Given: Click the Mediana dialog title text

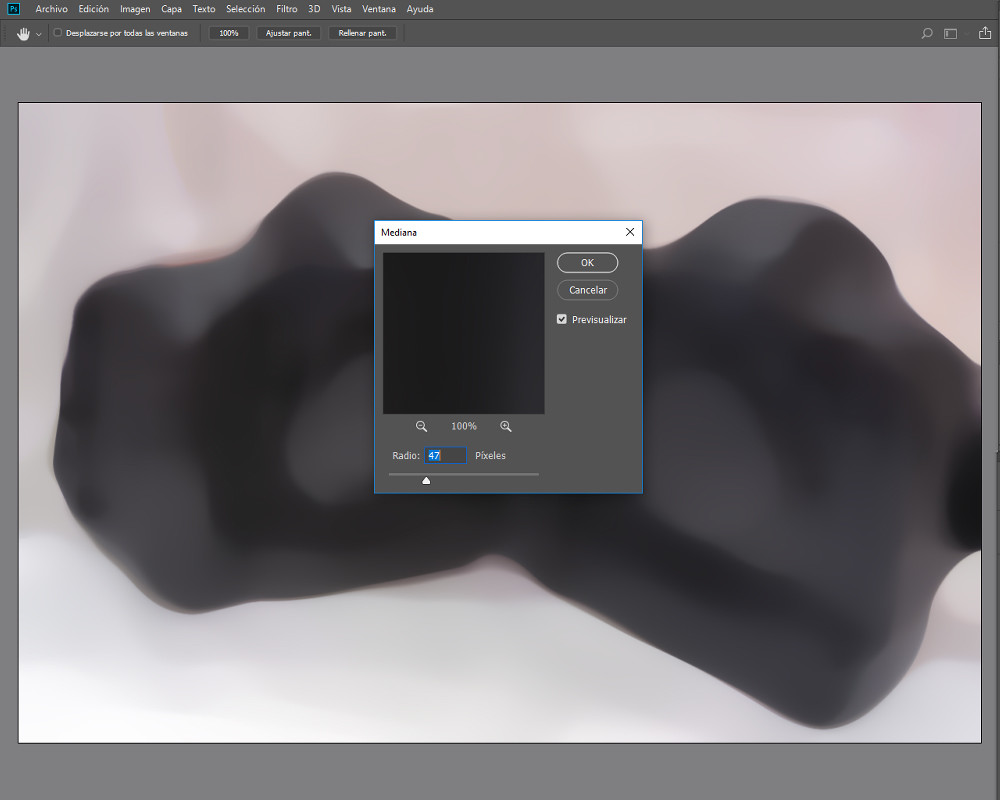Looking at the screenshot, I should 399,232.
